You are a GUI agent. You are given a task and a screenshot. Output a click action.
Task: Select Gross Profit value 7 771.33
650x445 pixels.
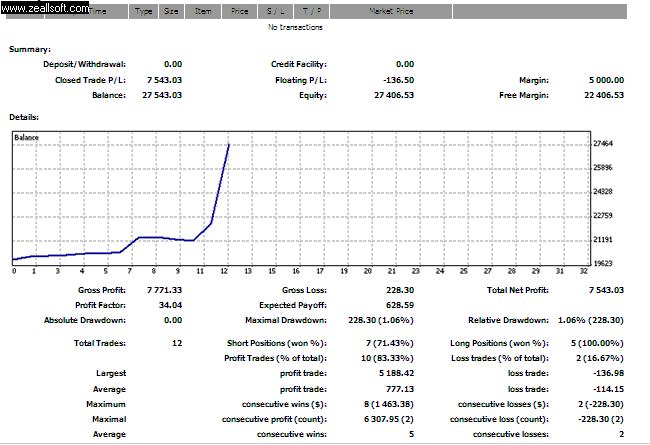(164, 290)
